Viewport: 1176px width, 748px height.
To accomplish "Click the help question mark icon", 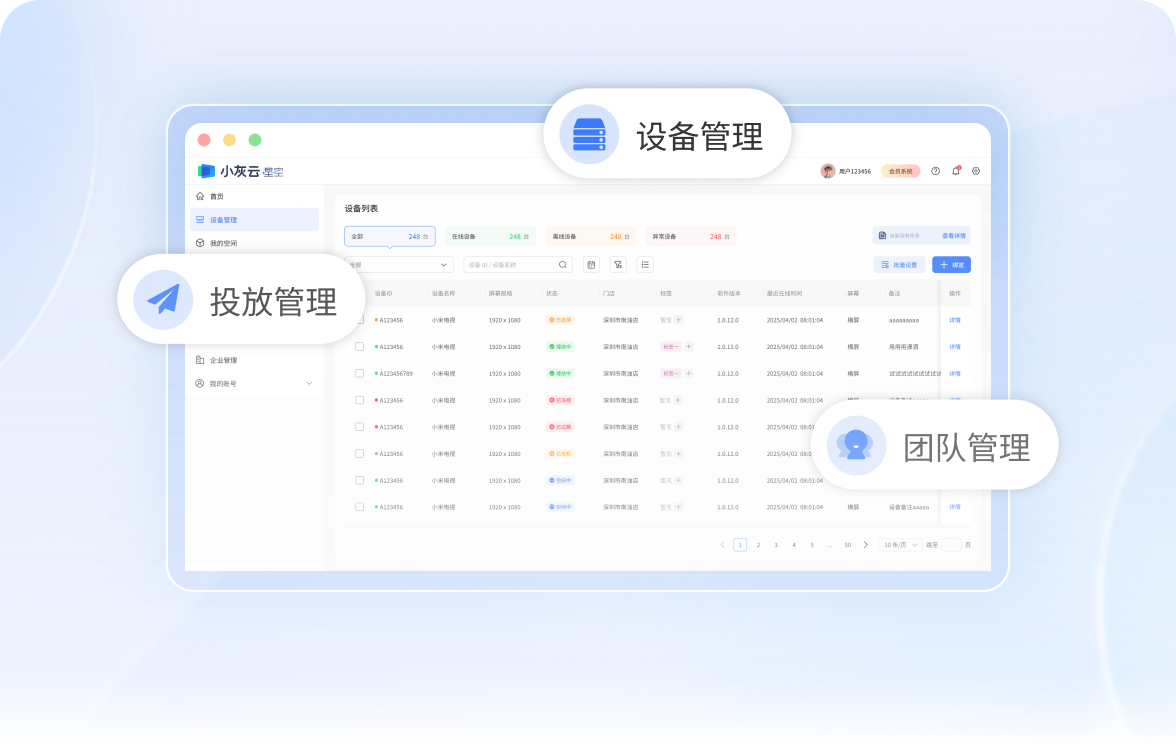I will [x=935, y=171].
